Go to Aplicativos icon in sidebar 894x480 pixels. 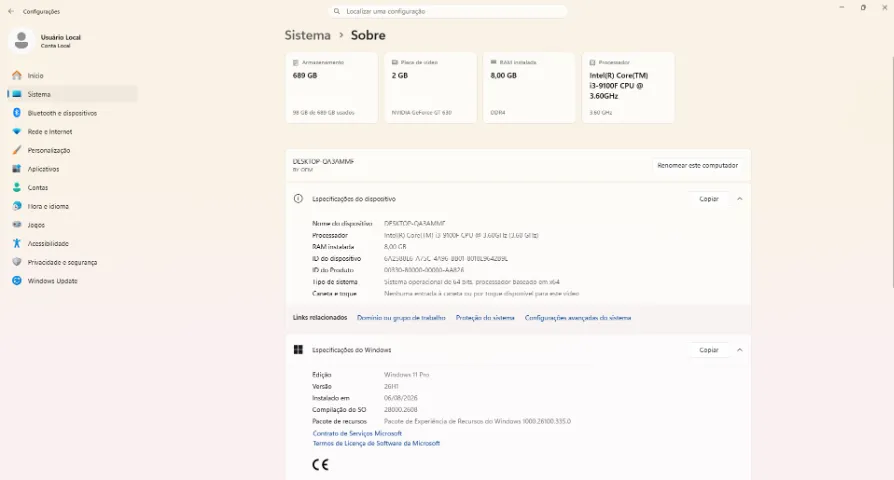[17, 169]
